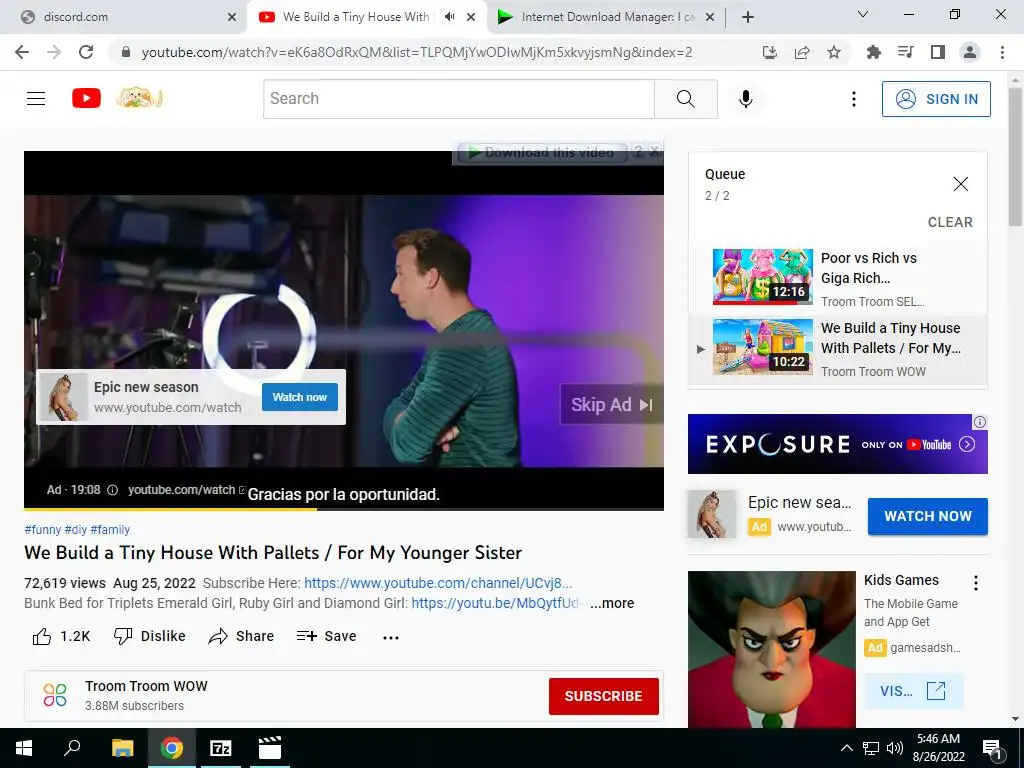The width and height of the screenshot is (1024, 768).
Task: Click install app icon in address bar
Action: [x=770, y=52]
